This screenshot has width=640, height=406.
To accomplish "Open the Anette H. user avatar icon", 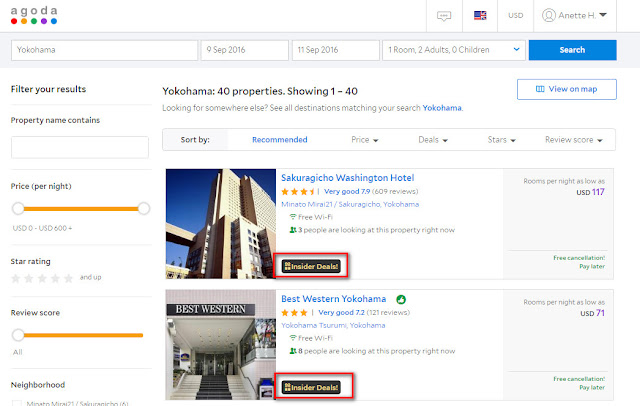I will [549, 16].
